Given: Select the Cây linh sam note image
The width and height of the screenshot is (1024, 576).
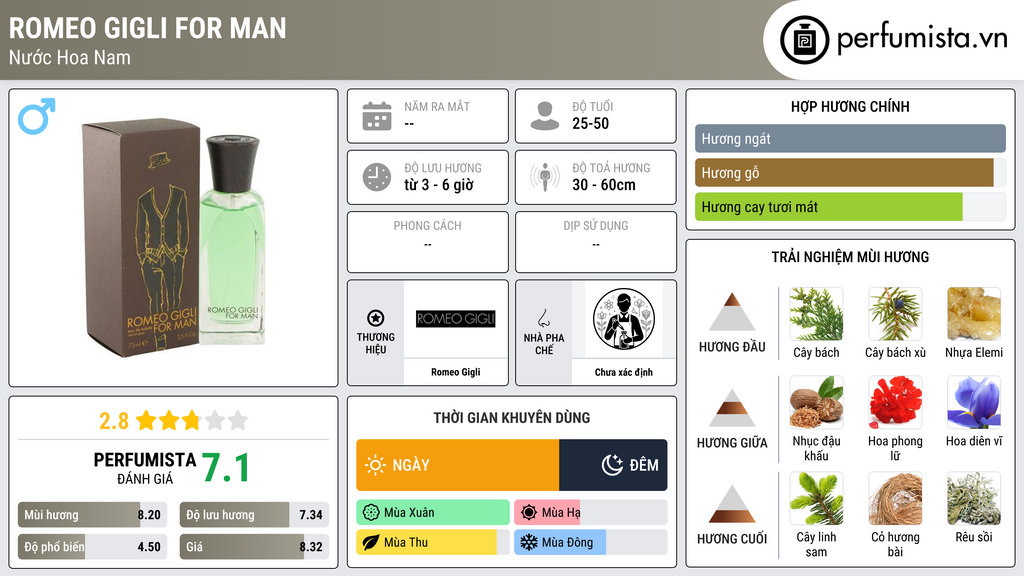Looking at the screenshot, I should pyautogui.click(x=816, y=498).
